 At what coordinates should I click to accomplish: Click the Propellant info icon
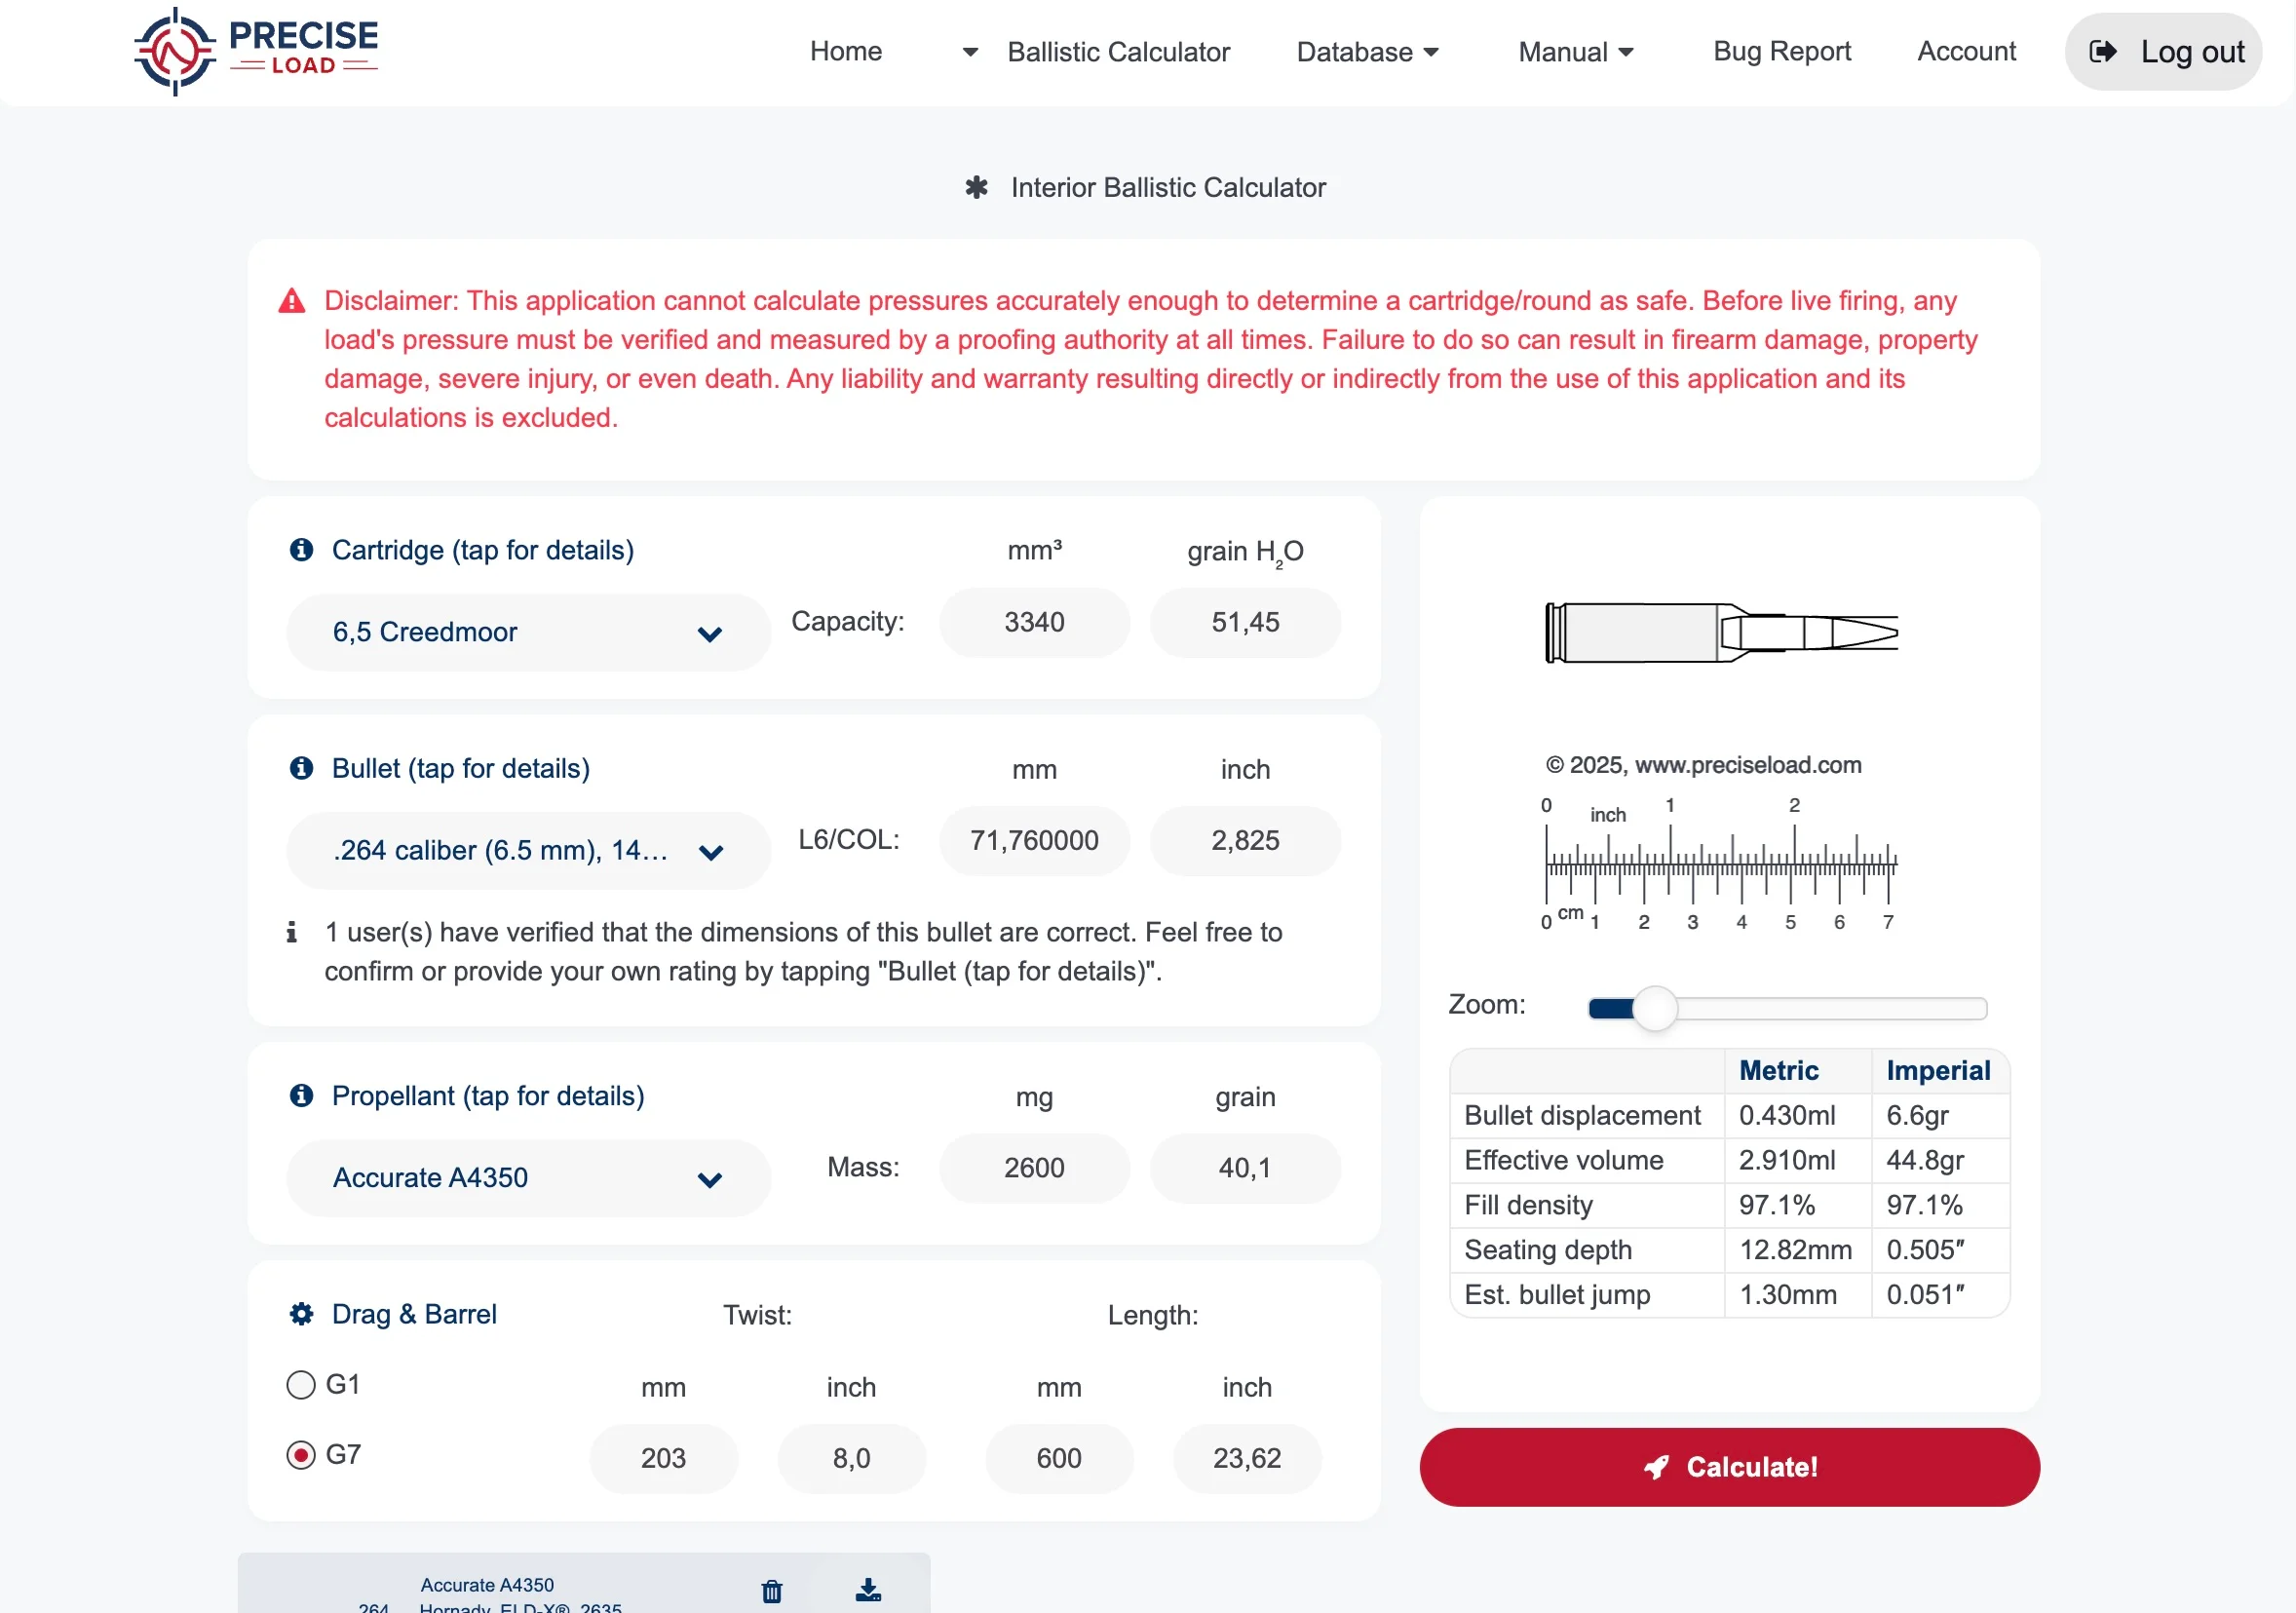coord(301,1096)
